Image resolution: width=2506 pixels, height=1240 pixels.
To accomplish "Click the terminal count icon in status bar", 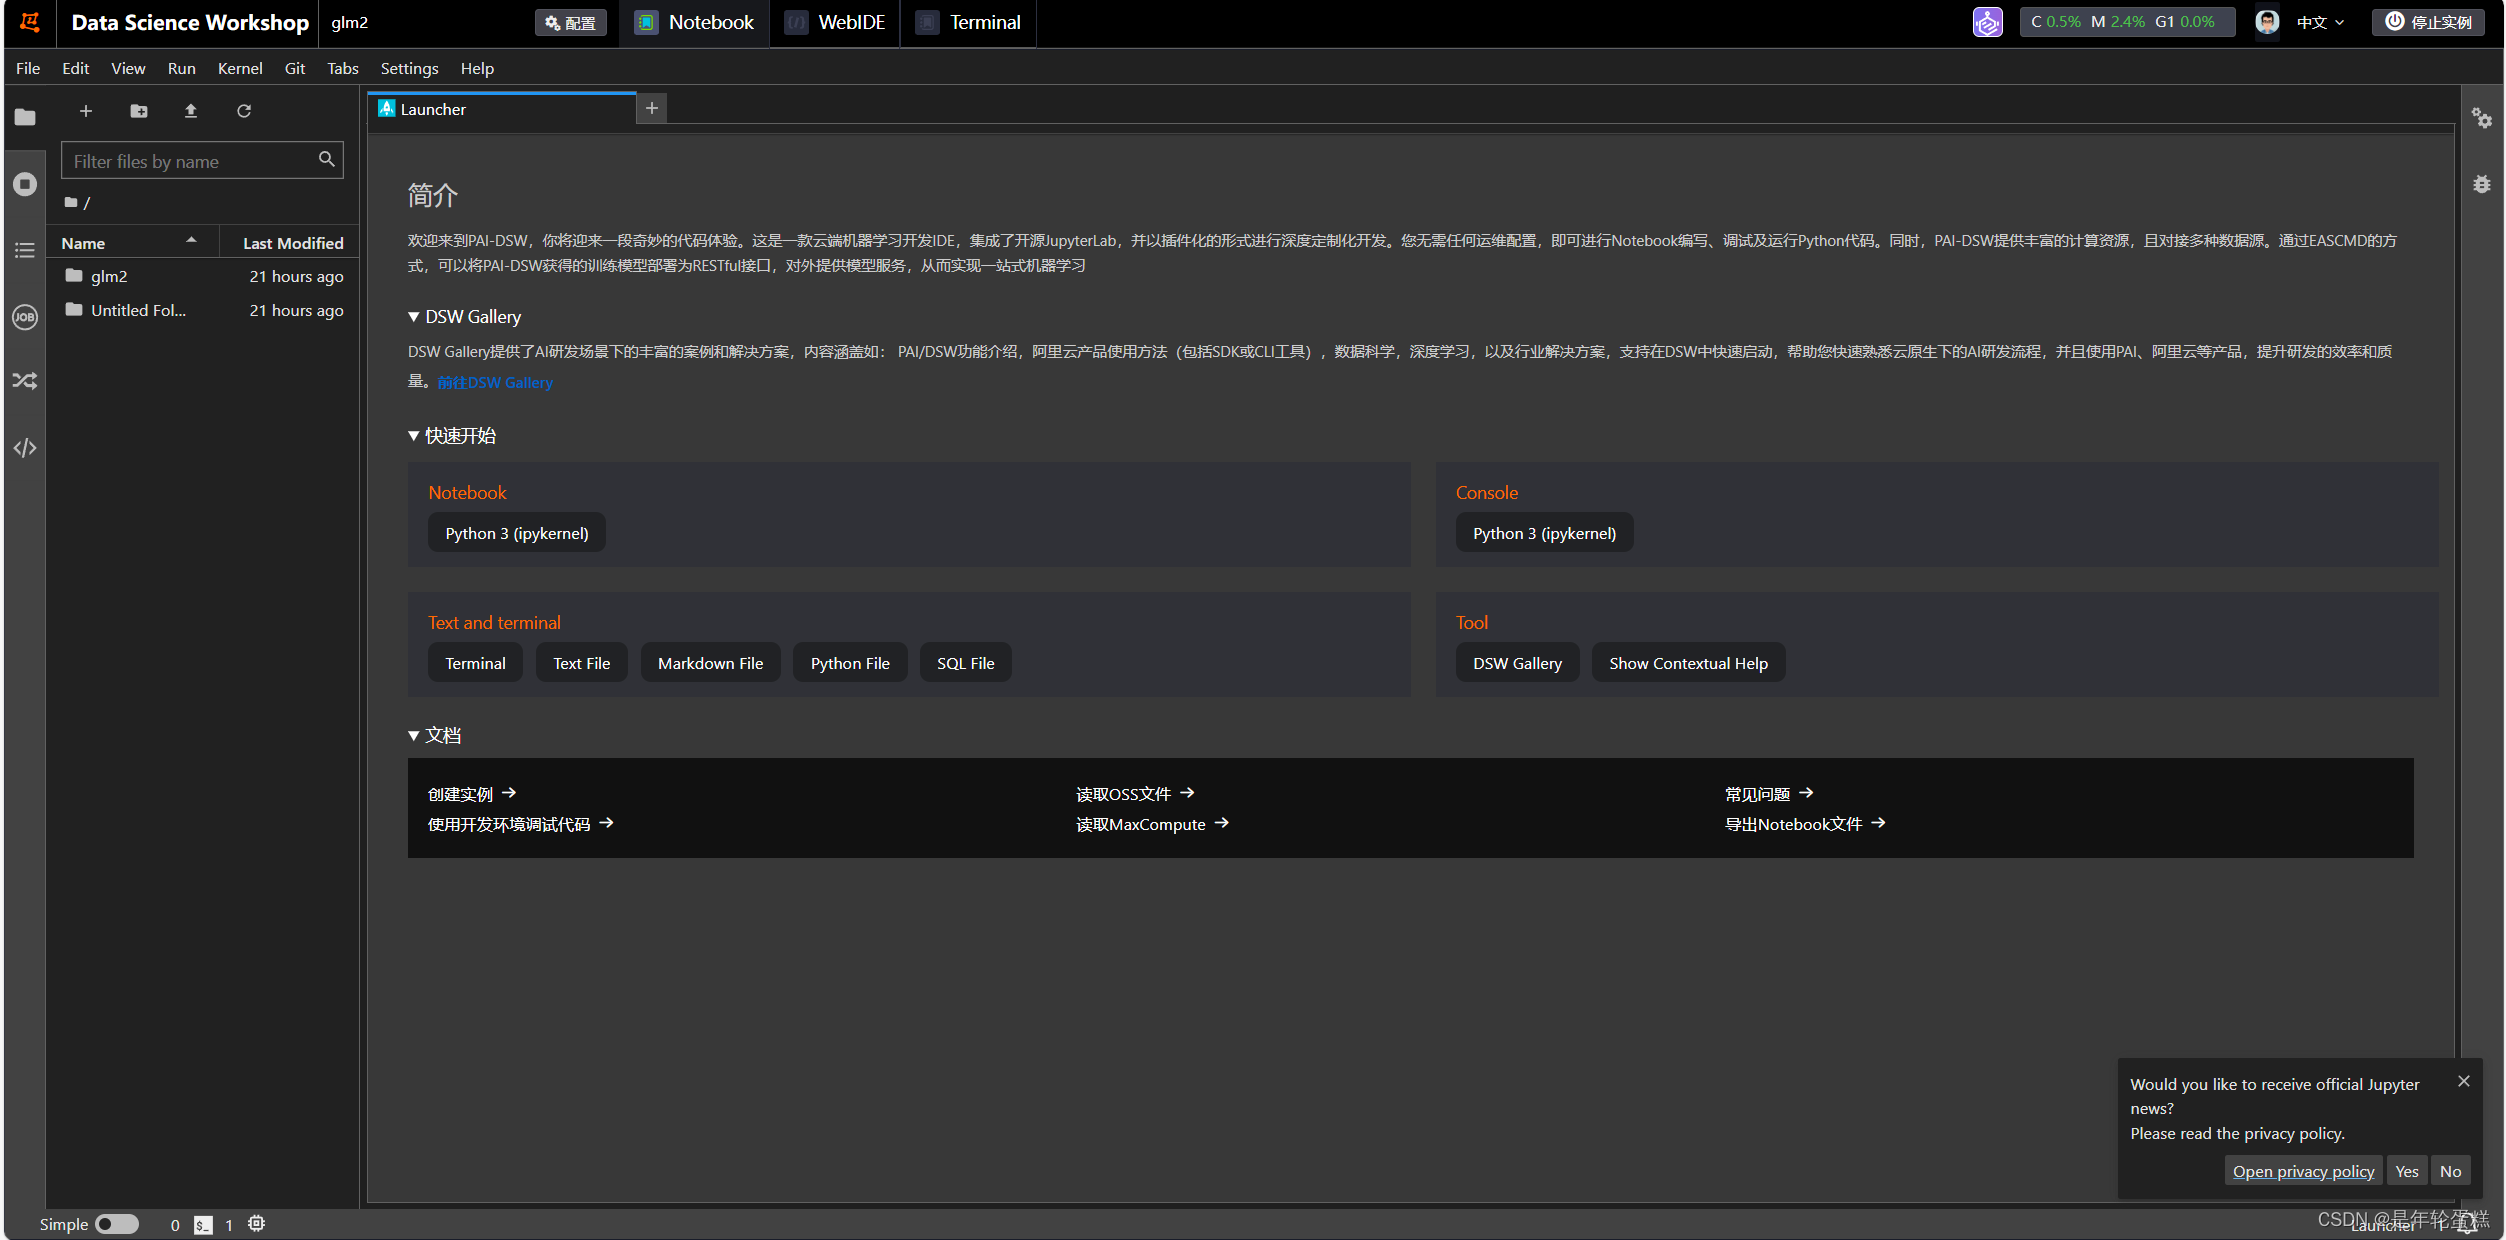I will pos(203,1225).
